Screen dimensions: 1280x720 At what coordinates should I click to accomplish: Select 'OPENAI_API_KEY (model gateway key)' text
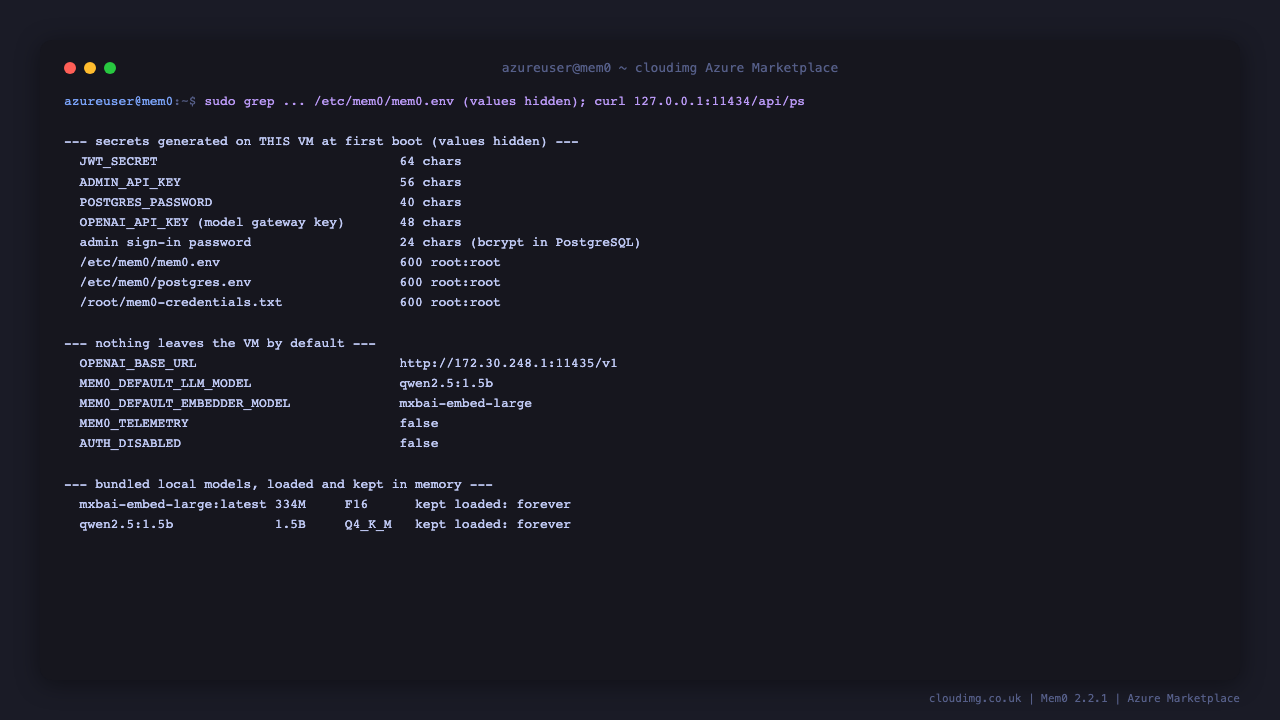(x=212, y=222)
